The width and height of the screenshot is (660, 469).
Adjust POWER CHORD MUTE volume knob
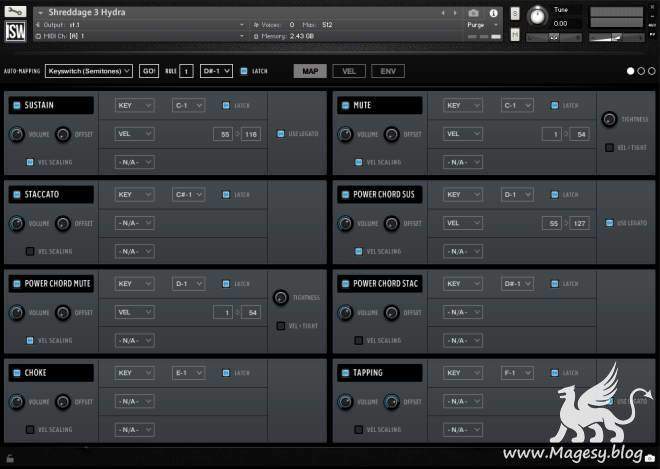[16, 313]
